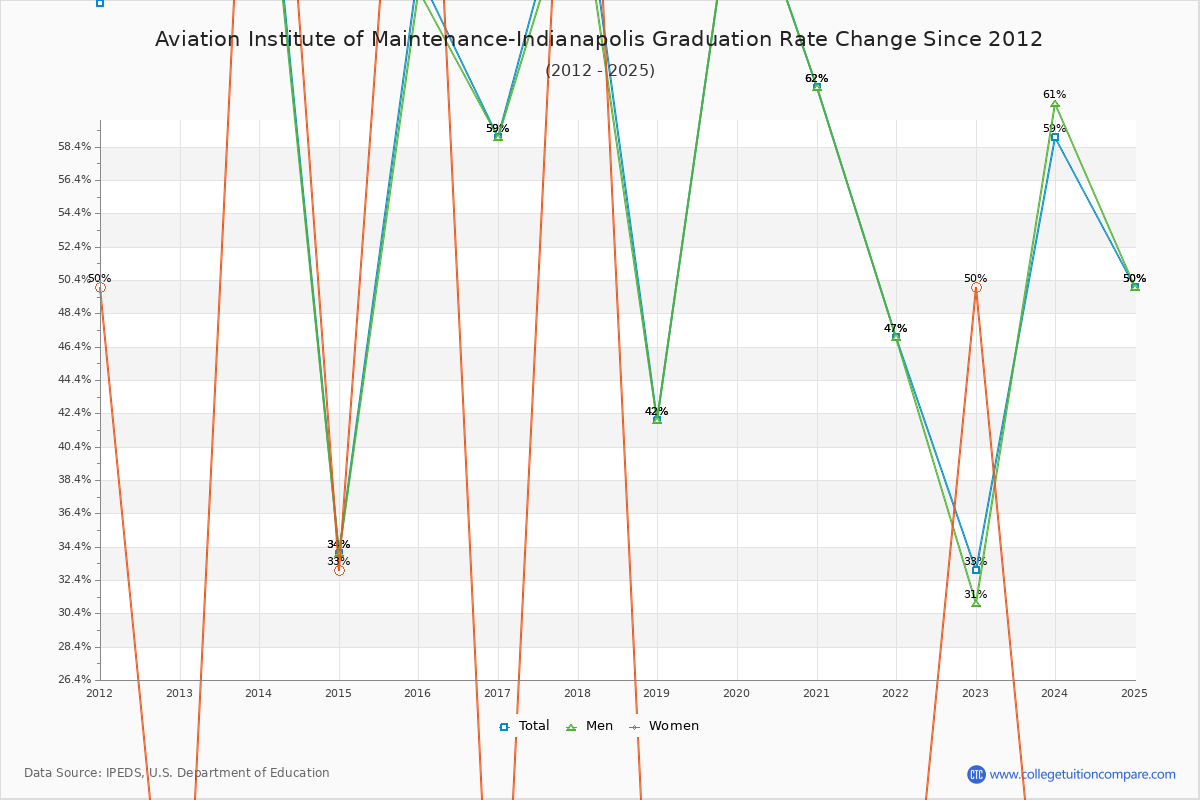Viewport: 1200px width, 800px height.
Task: Select the 2025 50% data point
Action: point(1135,287)
